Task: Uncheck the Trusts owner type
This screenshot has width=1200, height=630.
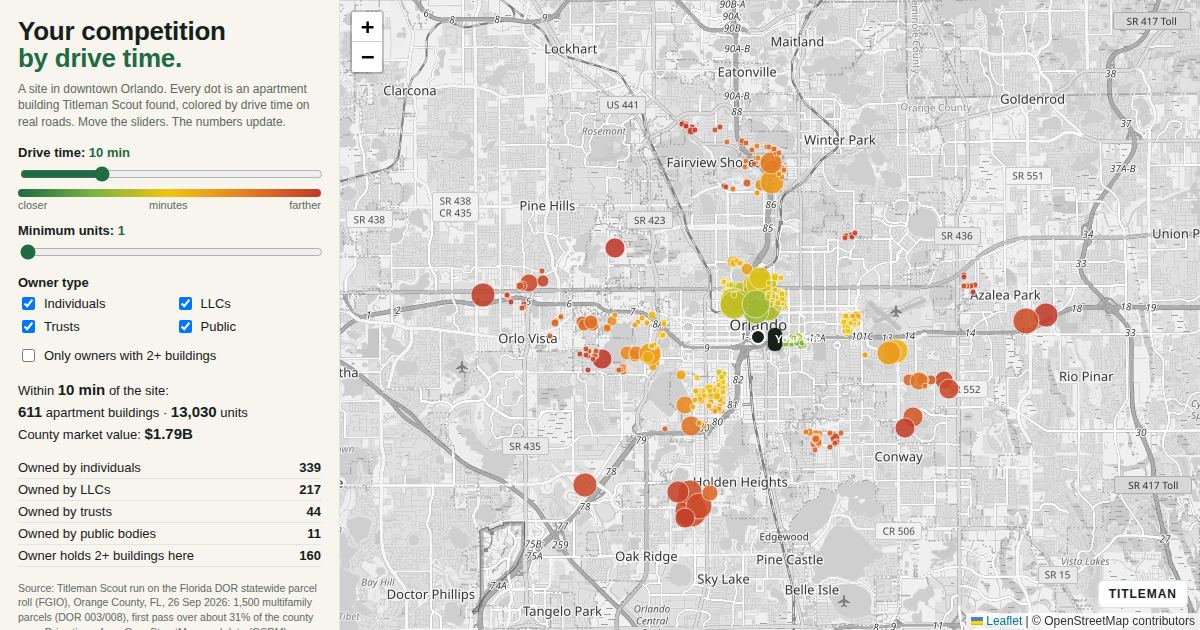Action: [28, 327]
